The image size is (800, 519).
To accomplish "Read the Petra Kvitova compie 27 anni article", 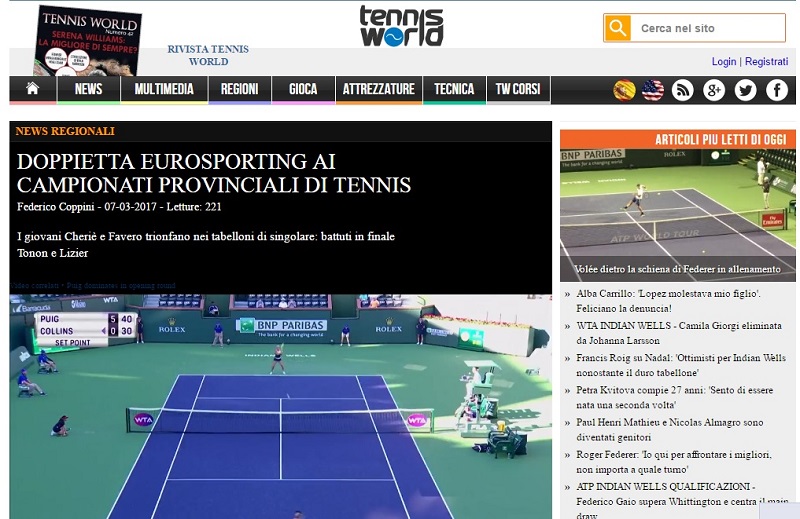I will (x=674, y=398).
